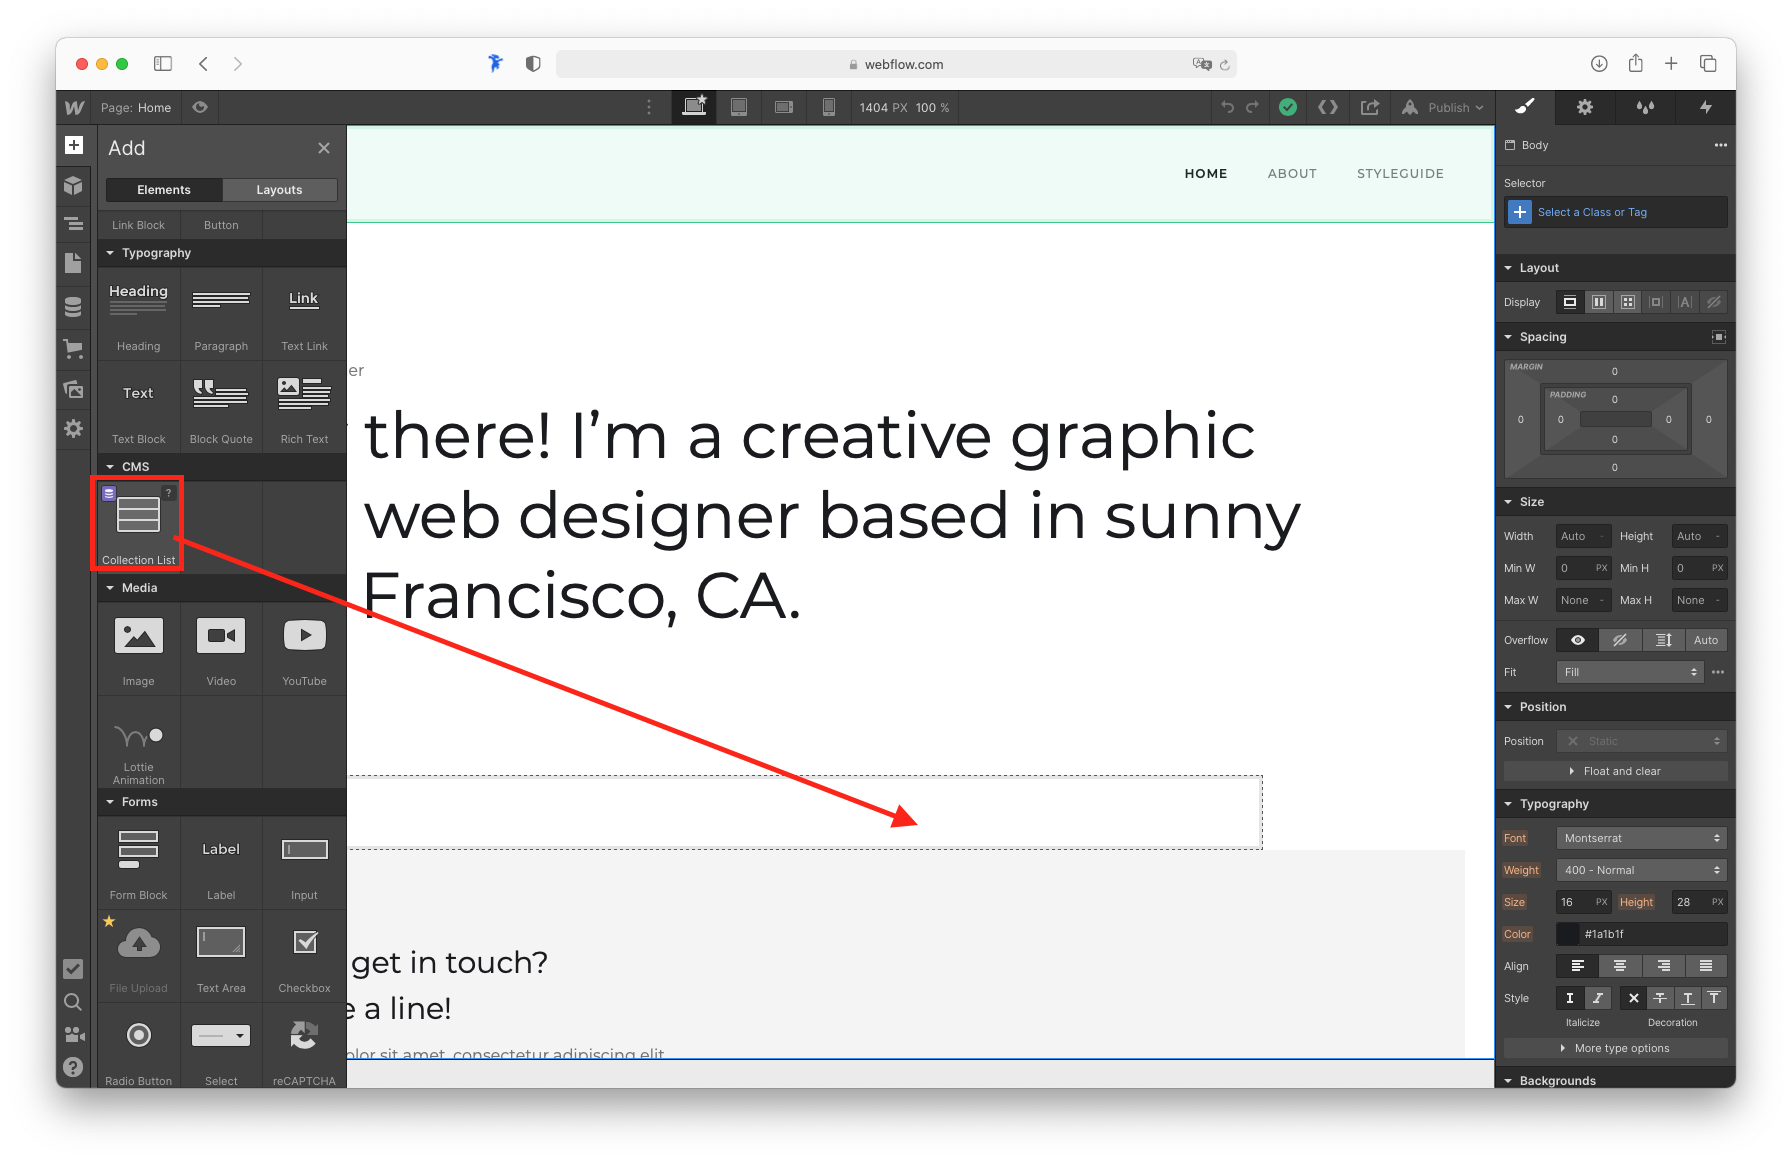Open the Navigator panel
The image size is (1792, 1162).
(x=74, y=224)
